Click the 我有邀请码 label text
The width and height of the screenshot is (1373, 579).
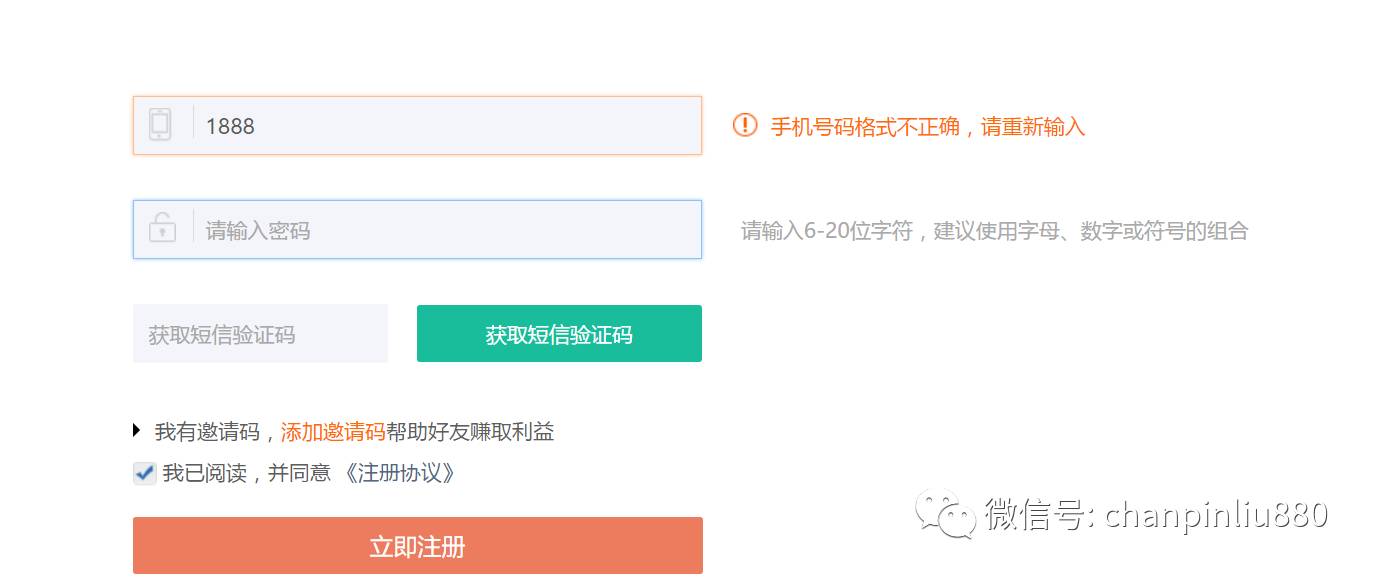(x=207, y=432)
